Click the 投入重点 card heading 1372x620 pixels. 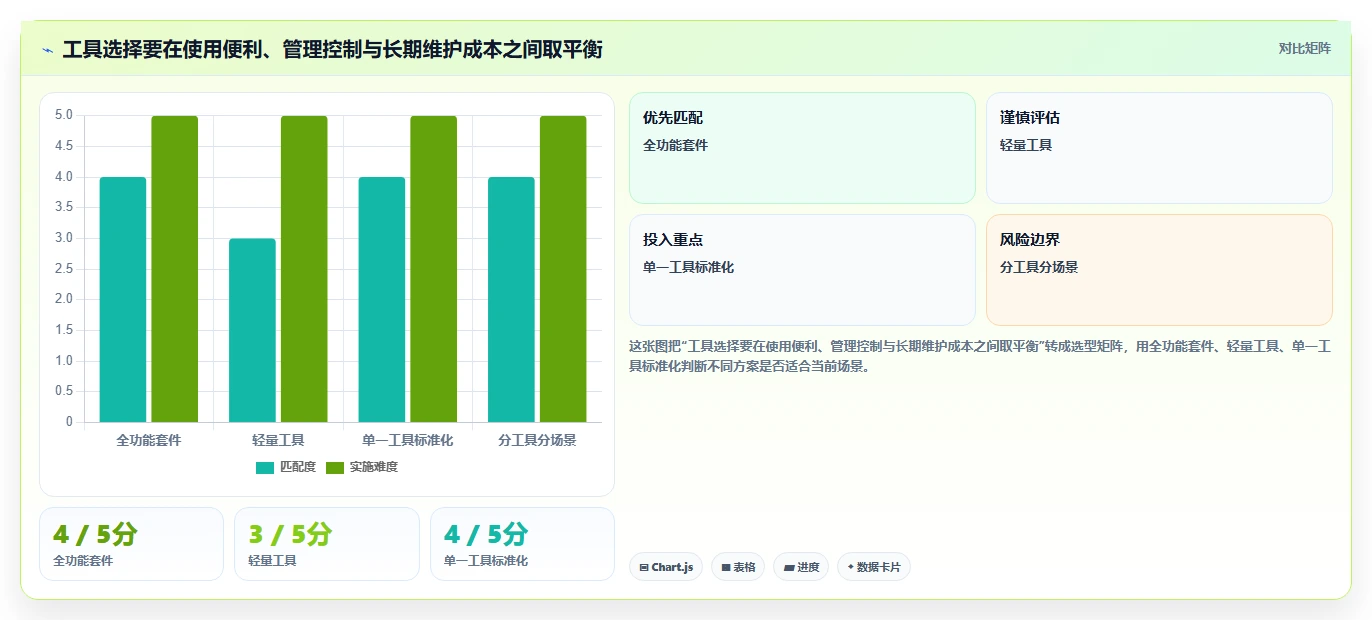pos(673,240)
